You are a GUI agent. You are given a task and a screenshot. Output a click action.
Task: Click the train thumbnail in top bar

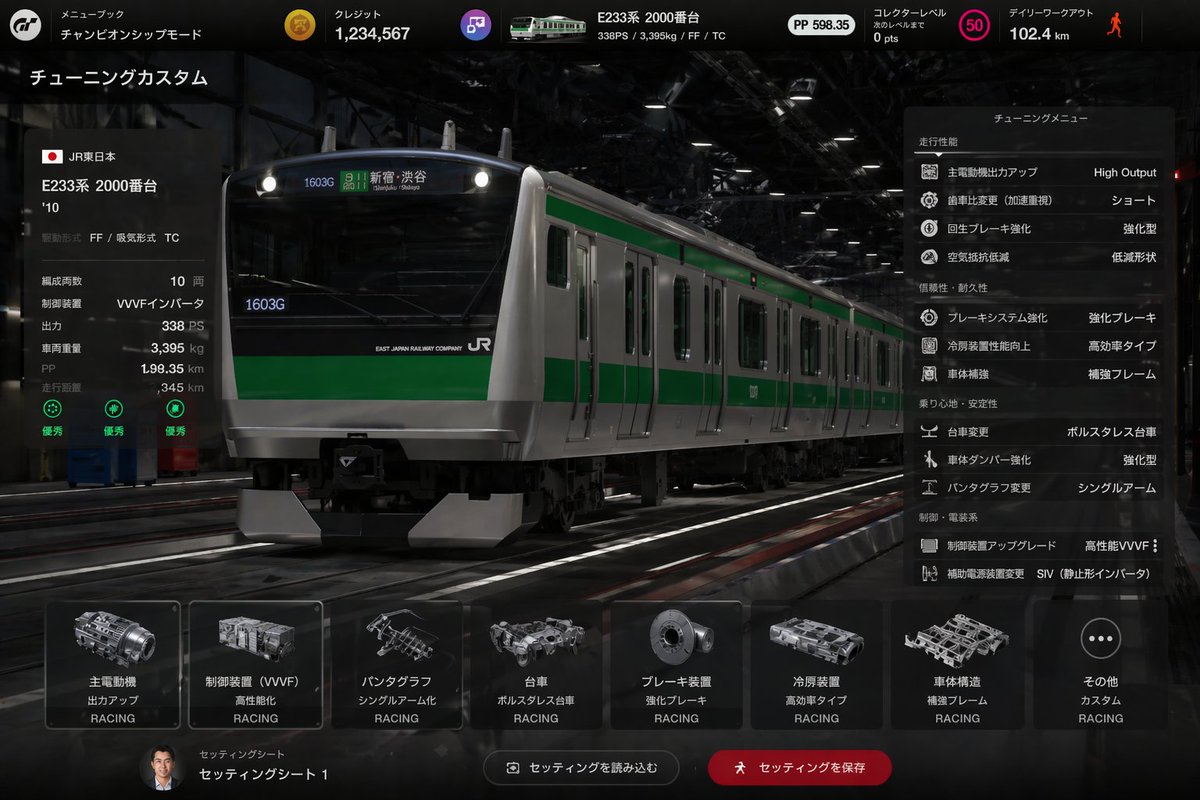coord(548,27)
